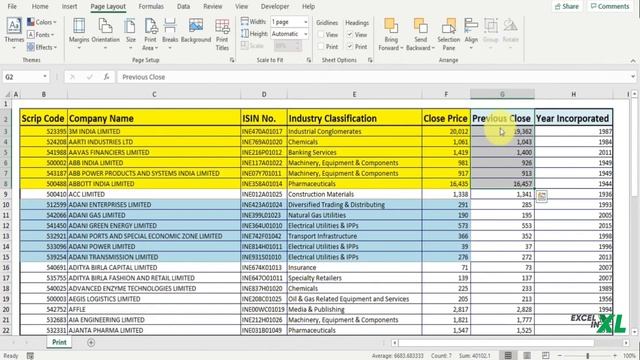Switch to Normal view
This screenshot has height=360, width=640.
tap(508, 356)
